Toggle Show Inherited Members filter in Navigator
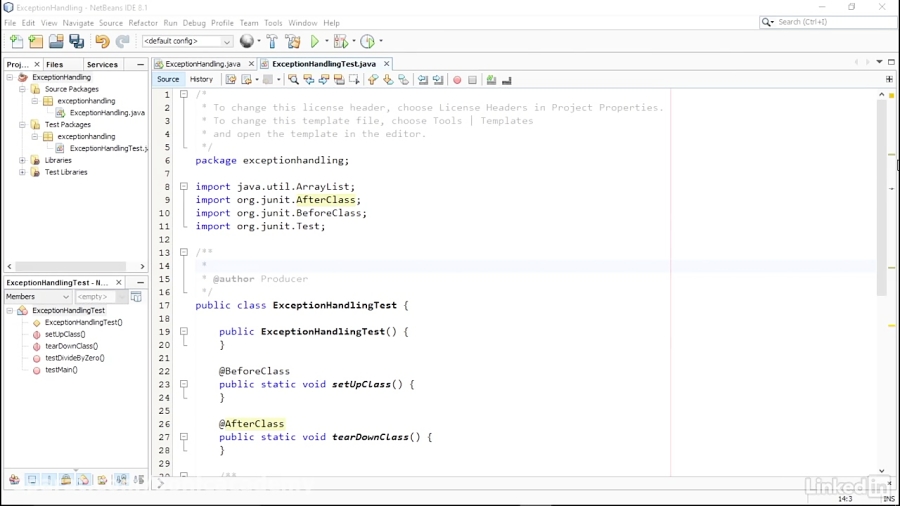 click(x=14, y=480)
